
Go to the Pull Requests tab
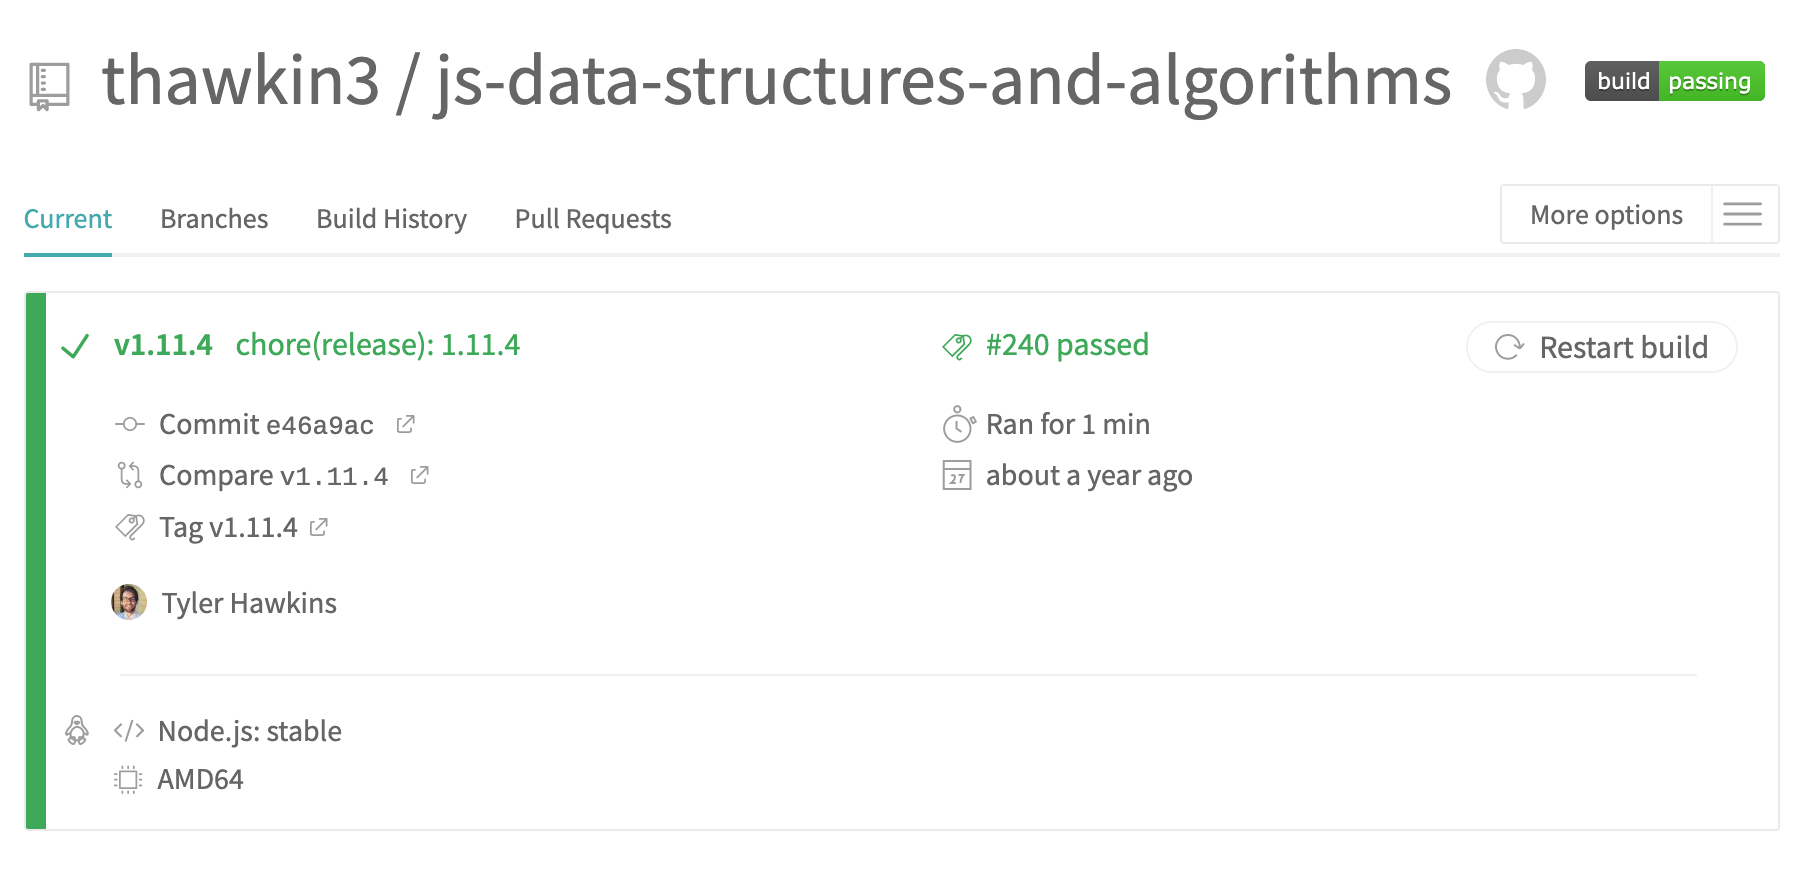point(593,219)
